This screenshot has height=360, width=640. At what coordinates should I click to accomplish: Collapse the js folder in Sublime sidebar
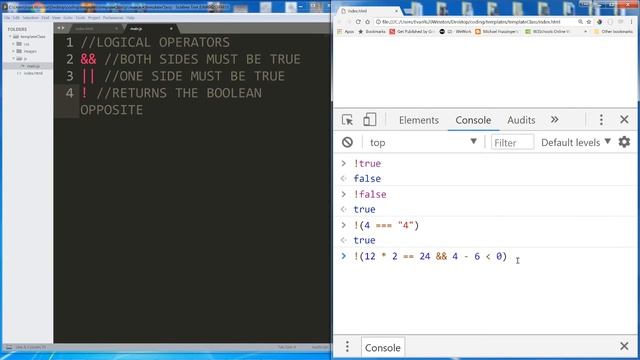[x=20, y=58]
